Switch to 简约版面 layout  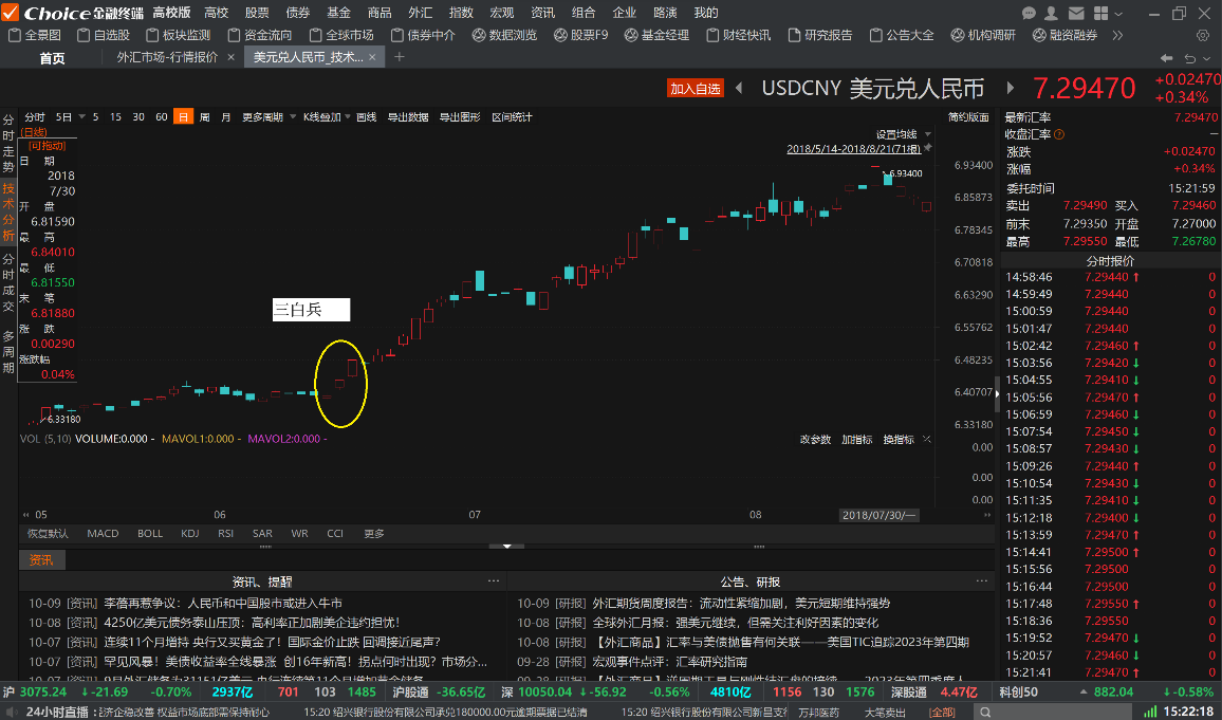click(968, 117)
